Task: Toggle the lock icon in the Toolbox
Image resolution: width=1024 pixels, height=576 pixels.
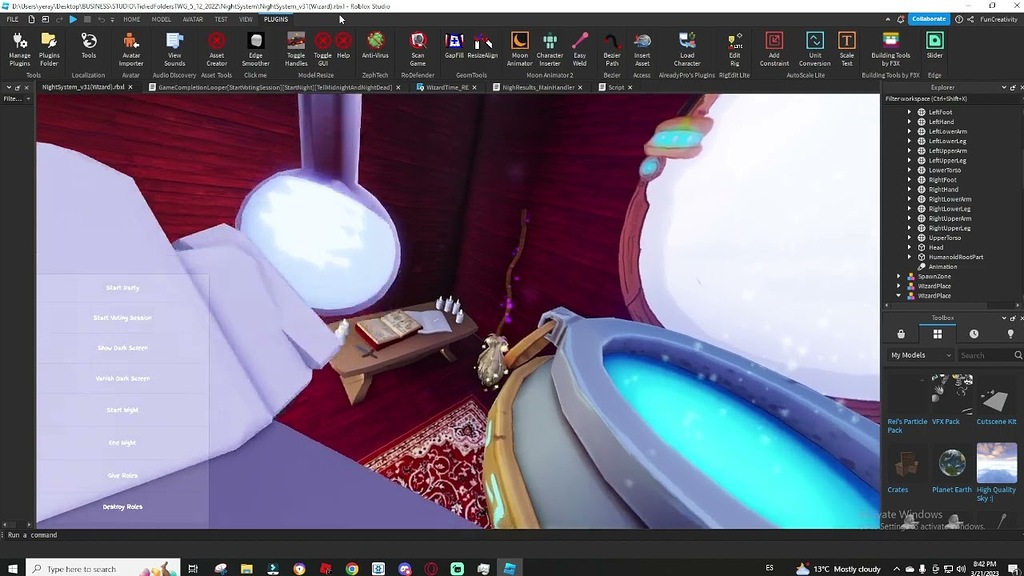Action: [x=901, y=332]
